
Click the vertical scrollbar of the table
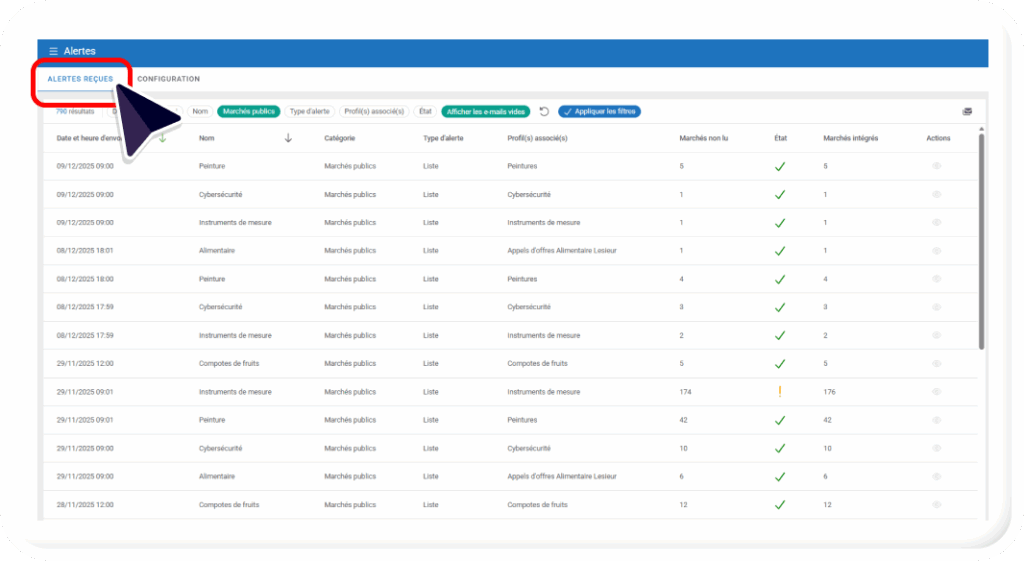[980, 240]
